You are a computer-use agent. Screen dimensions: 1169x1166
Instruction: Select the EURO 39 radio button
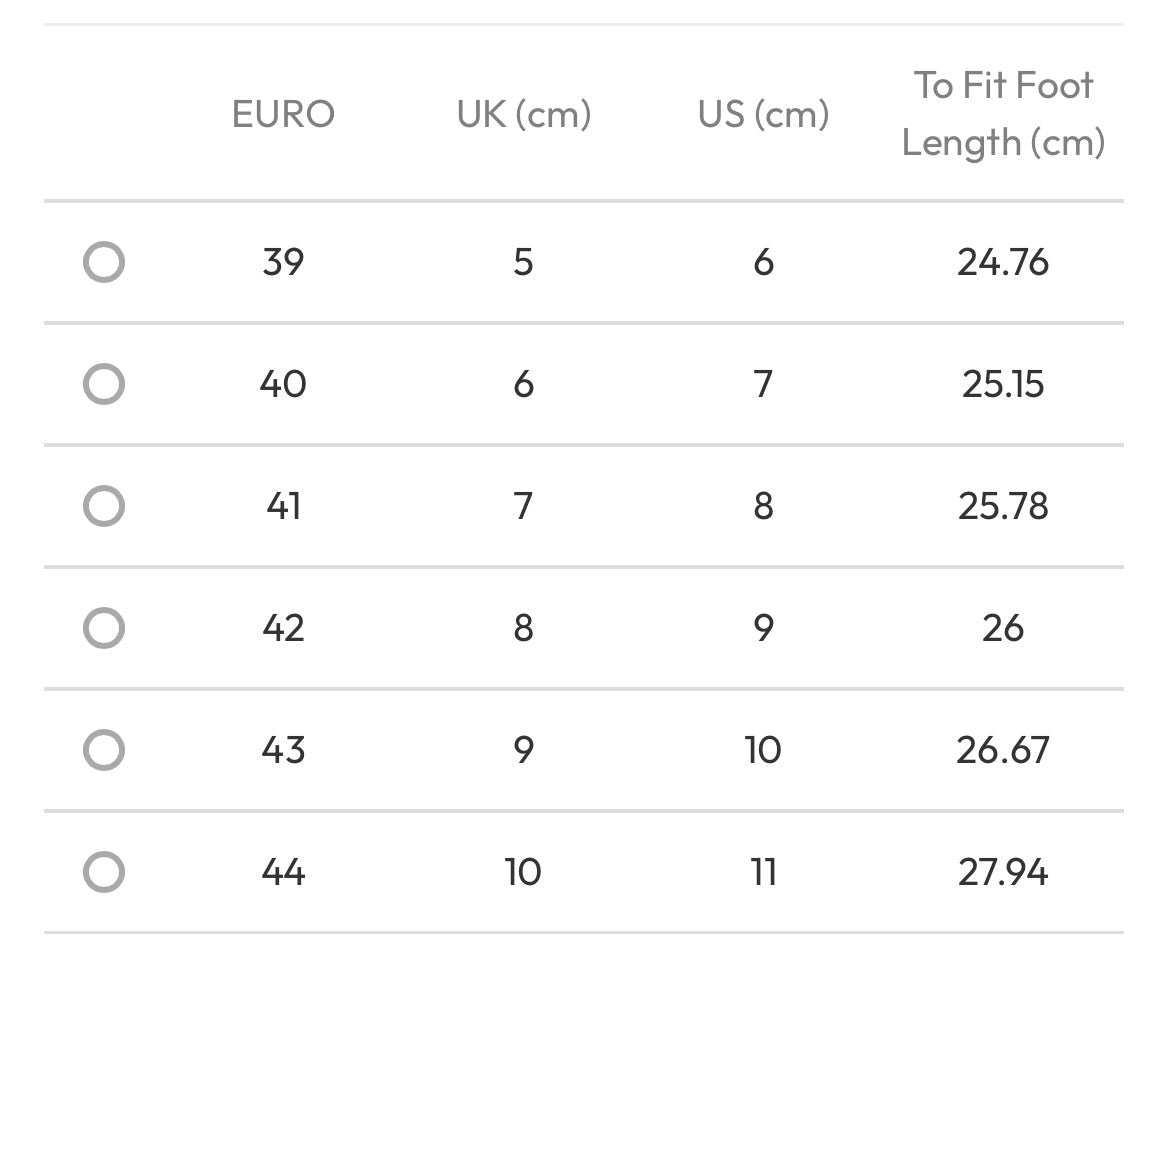[x=104, y=262]
